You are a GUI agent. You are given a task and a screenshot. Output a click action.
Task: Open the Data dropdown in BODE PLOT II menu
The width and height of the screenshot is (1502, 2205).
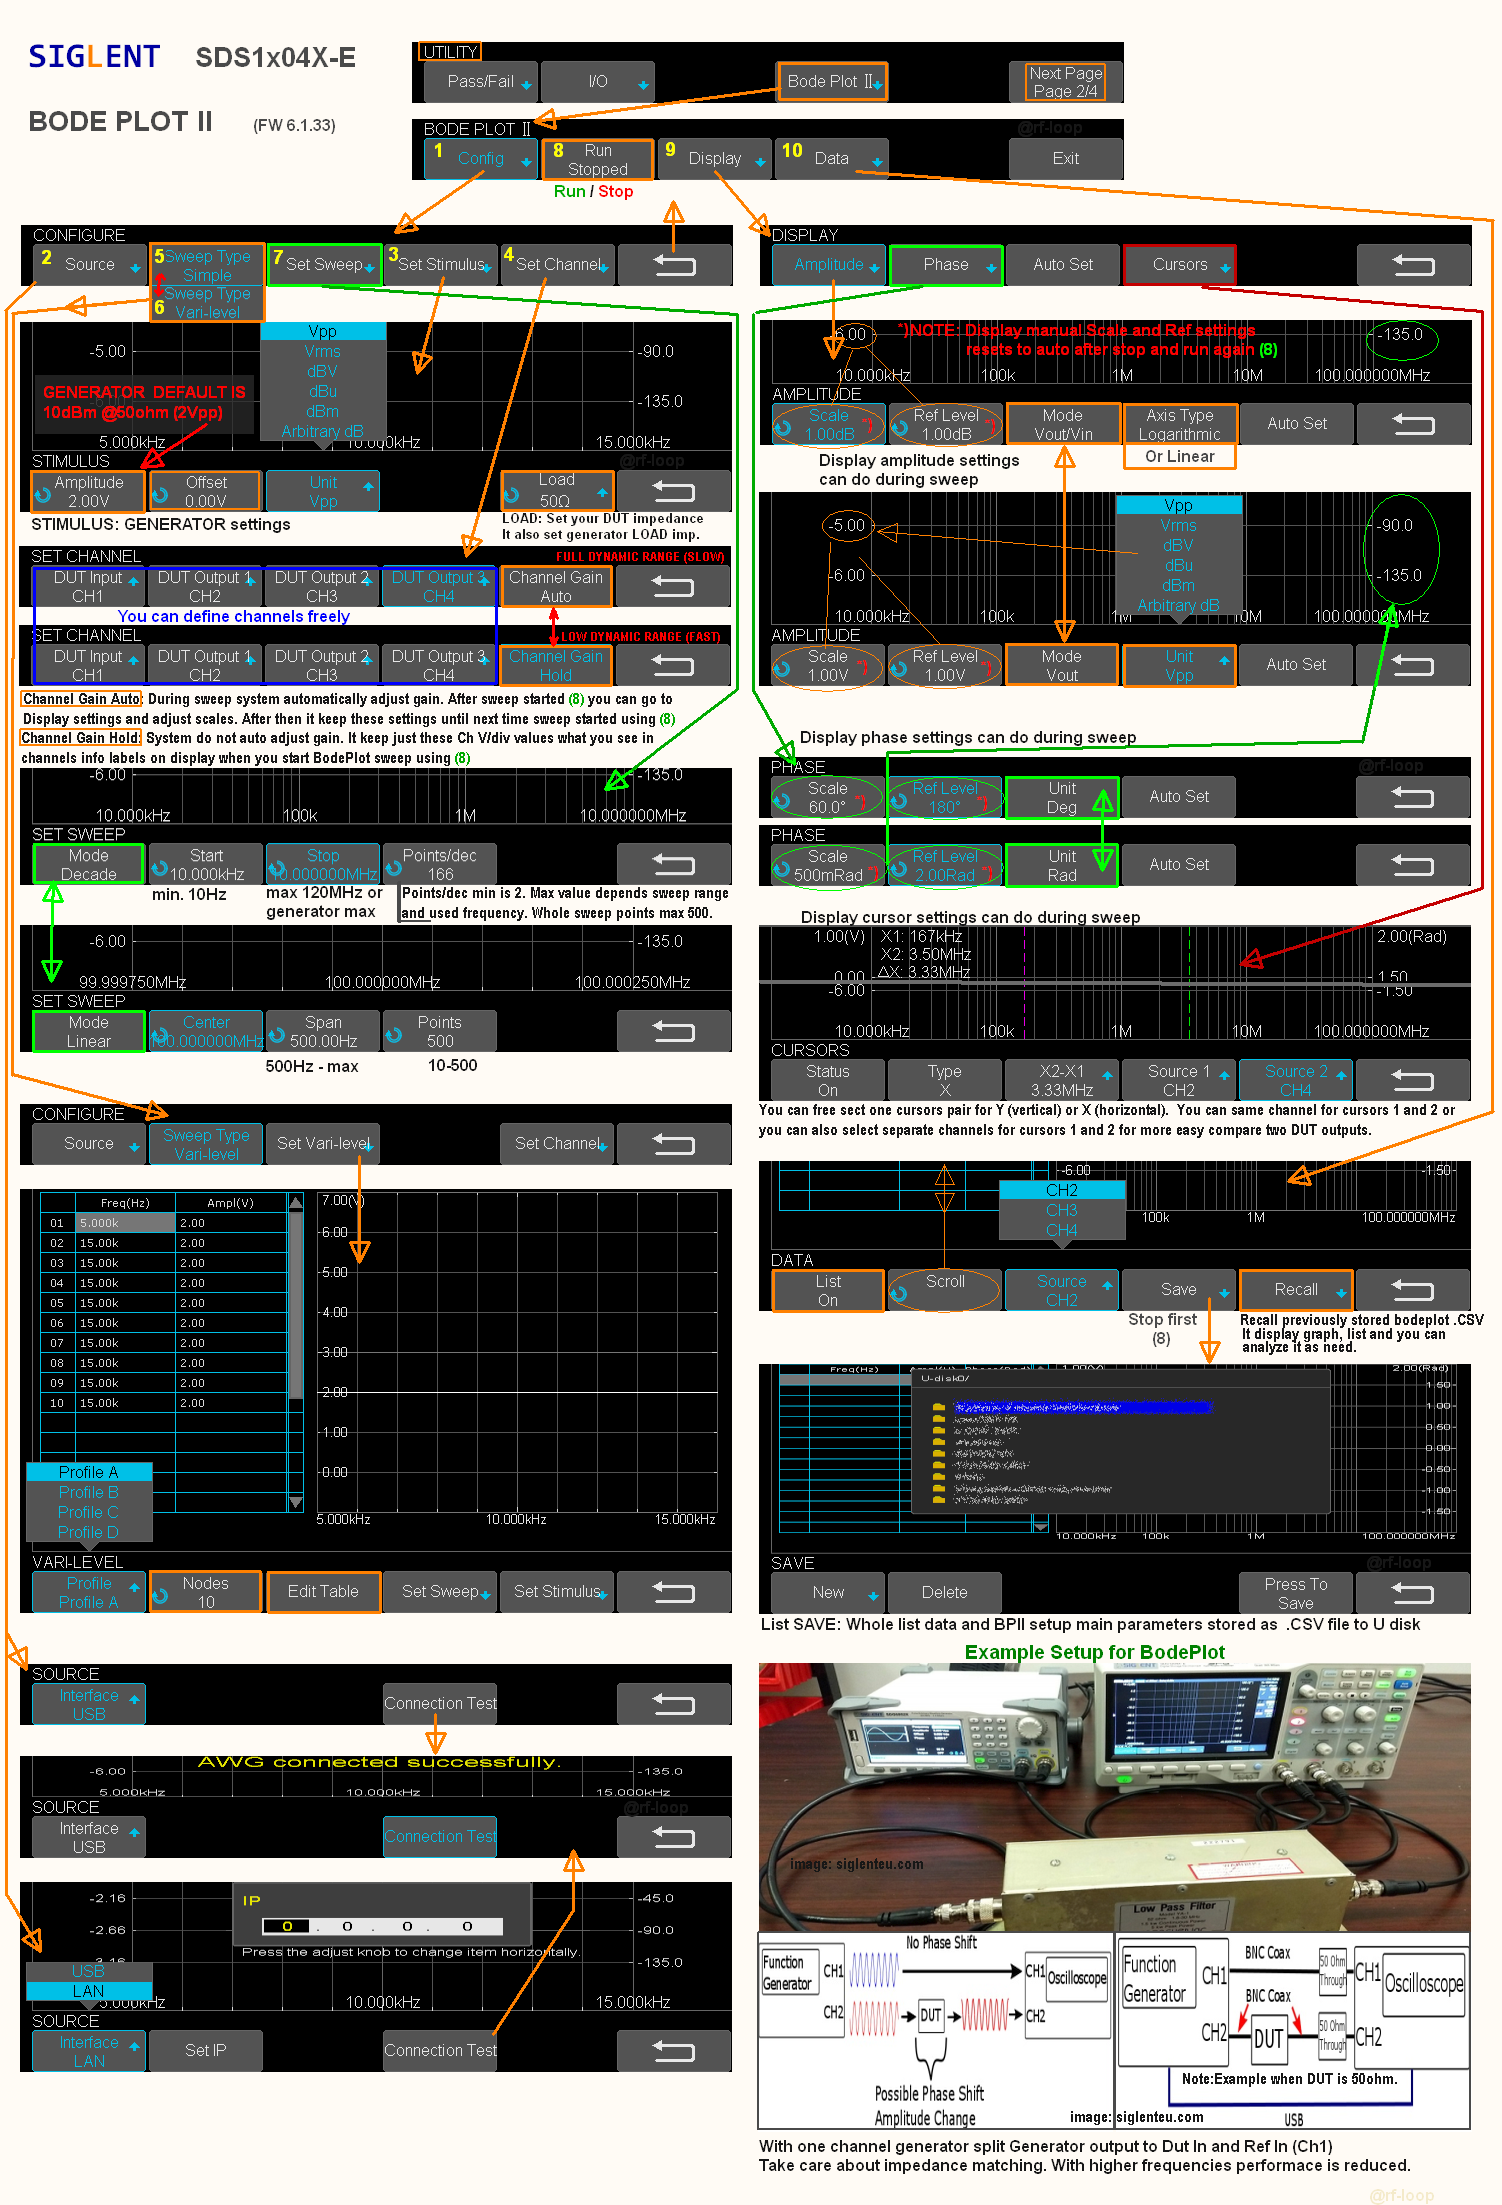click(832, 159)
